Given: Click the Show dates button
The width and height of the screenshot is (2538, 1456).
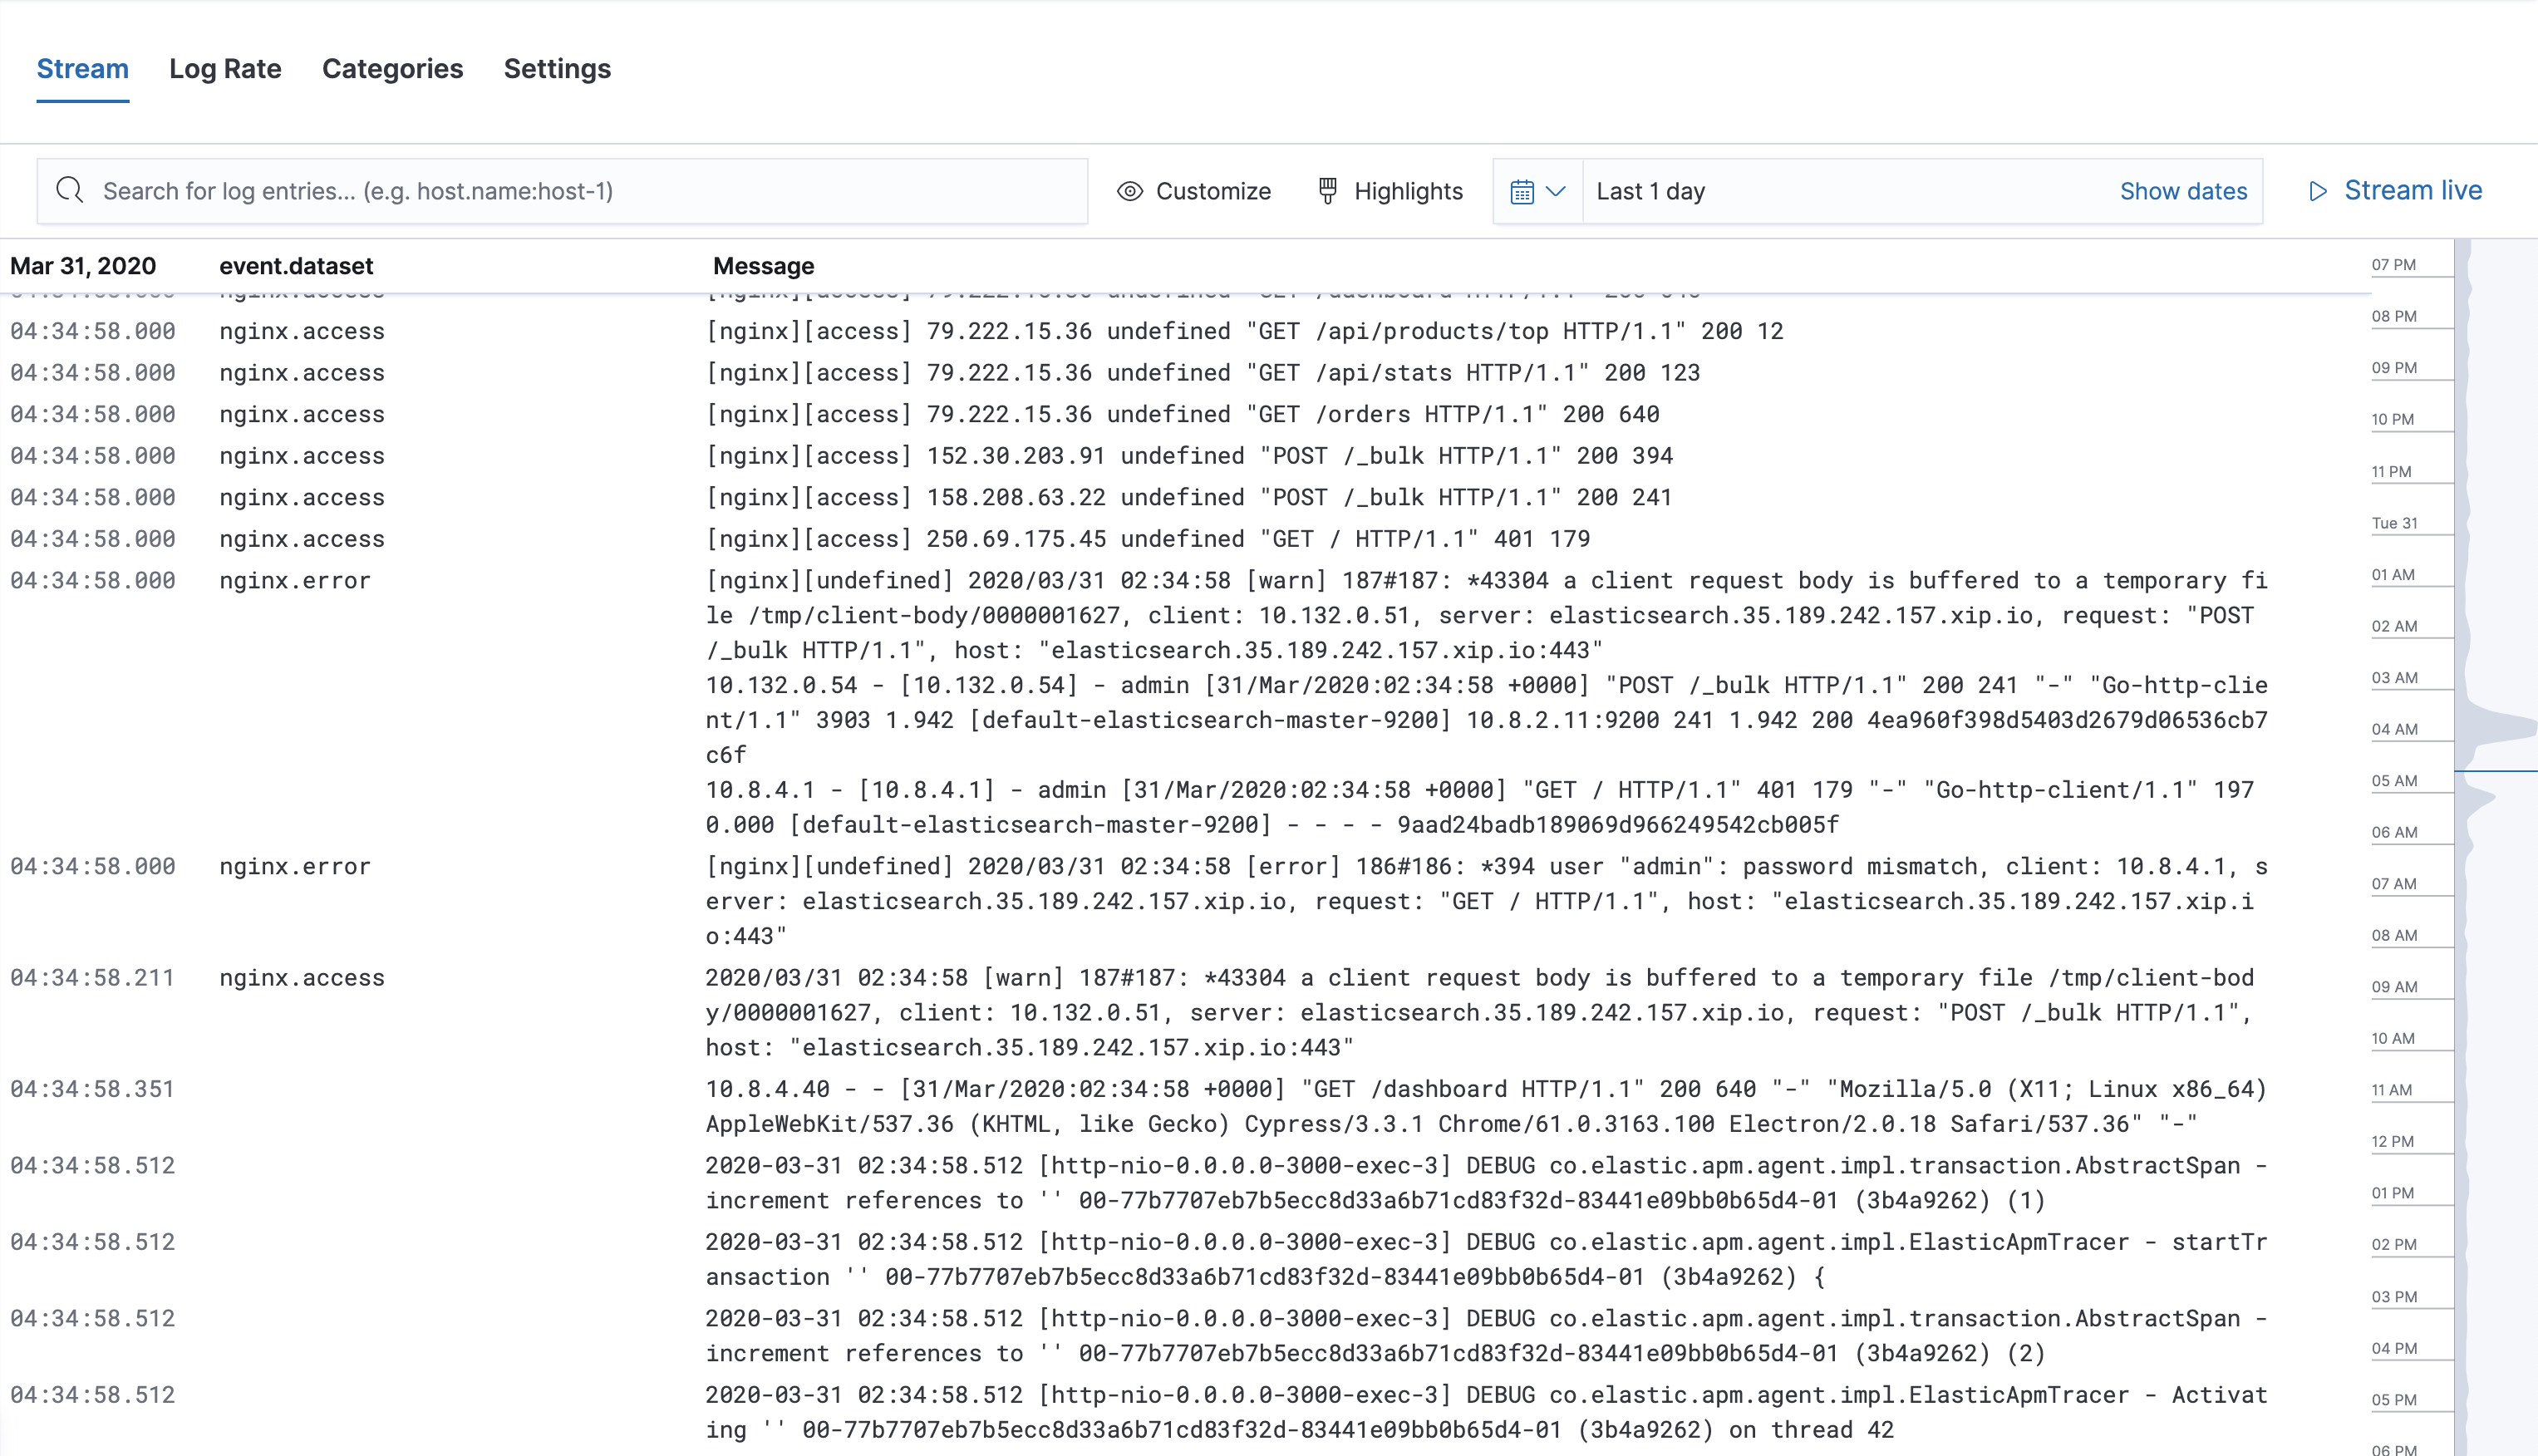Looking at the screenshot, I should click(2184, 190).
